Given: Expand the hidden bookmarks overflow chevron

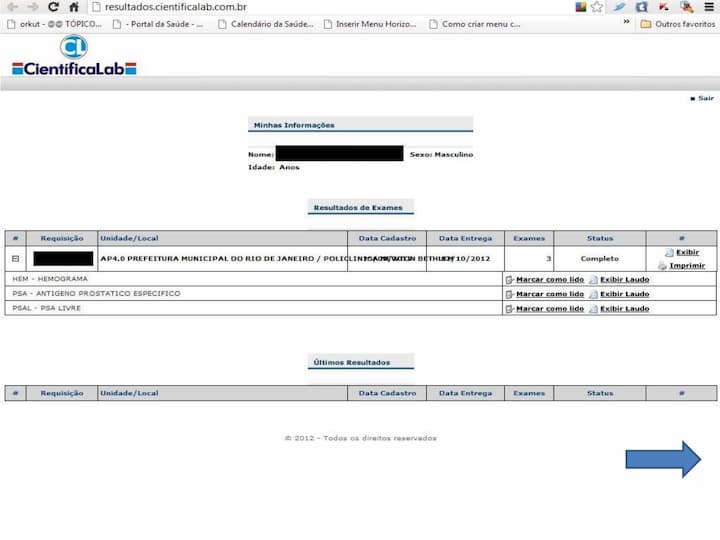Looking at the screenshot, I should point(627,23).
